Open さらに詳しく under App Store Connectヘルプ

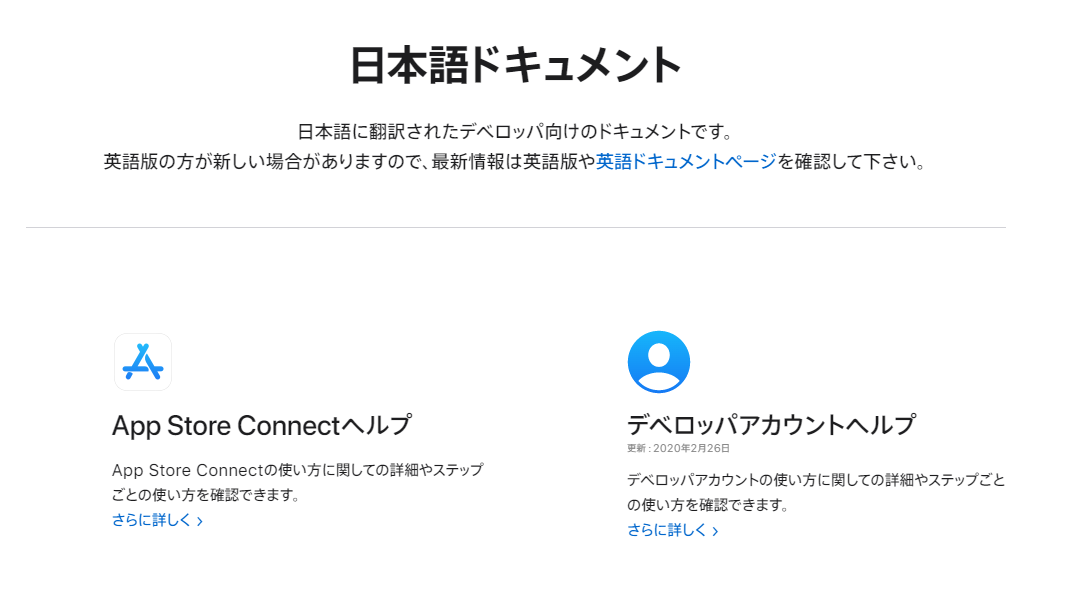152,521
